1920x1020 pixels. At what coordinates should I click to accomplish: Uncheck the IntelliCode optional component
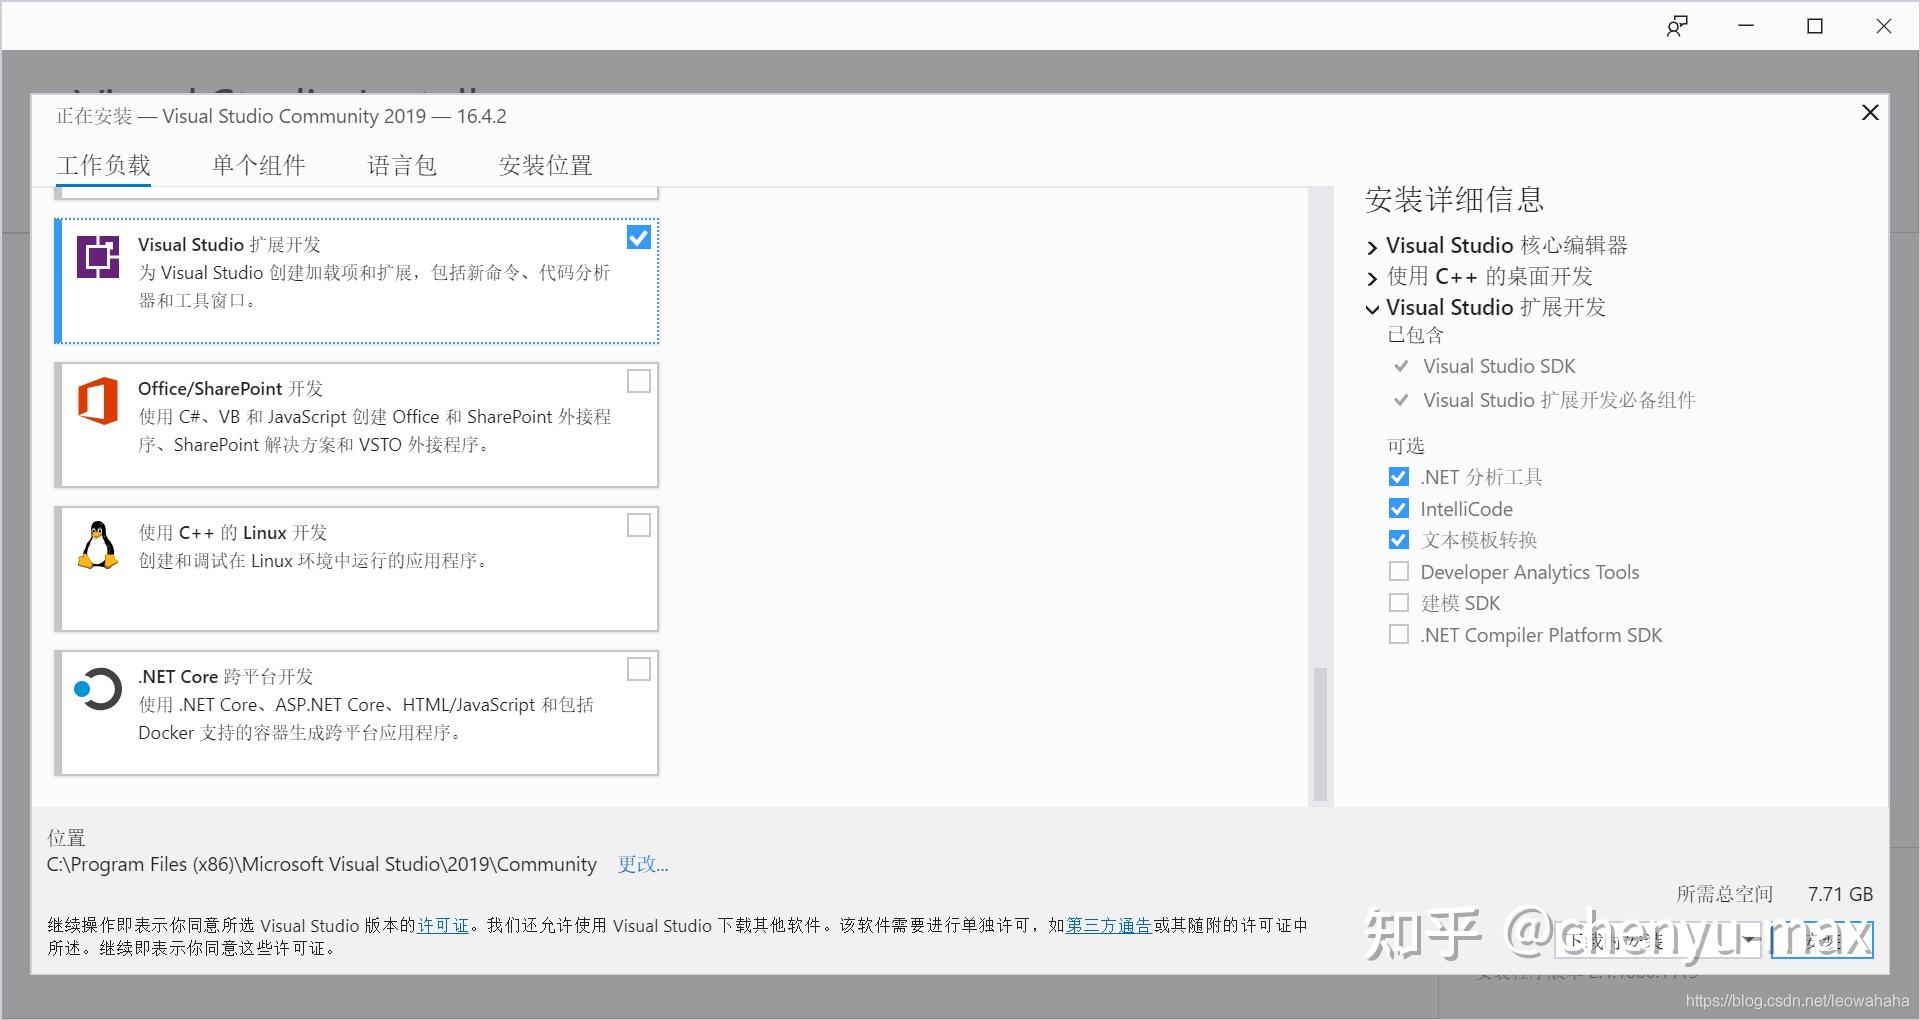(x=1399, y=509)
